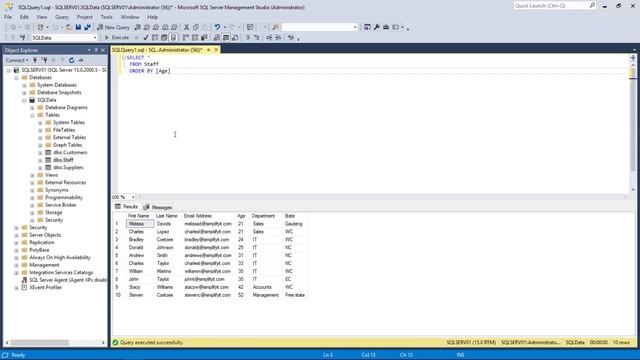This screenshot has height=360, width=640.
Task: Select the 'Melissa' first name cell
Action: [140, 224]
